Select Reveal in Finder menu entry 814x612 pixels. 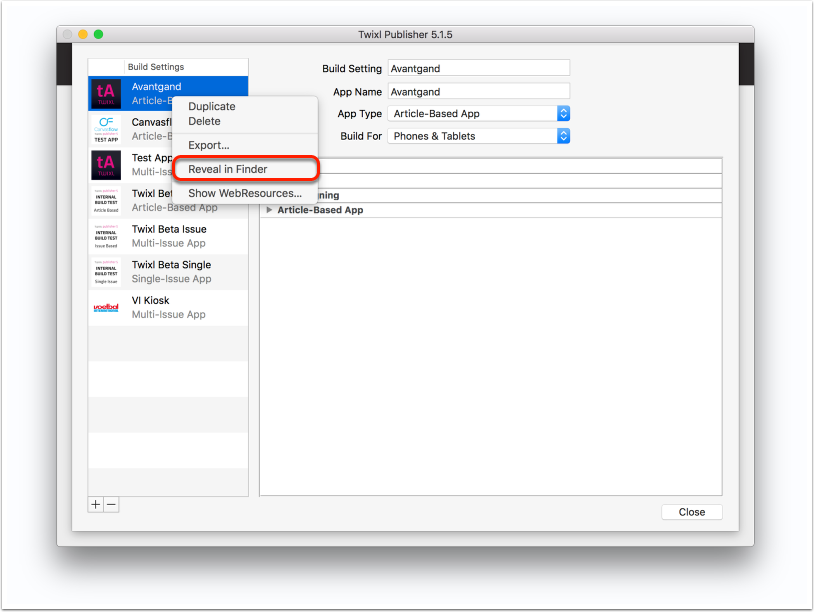pyautogui.click(x=245, y=169)
